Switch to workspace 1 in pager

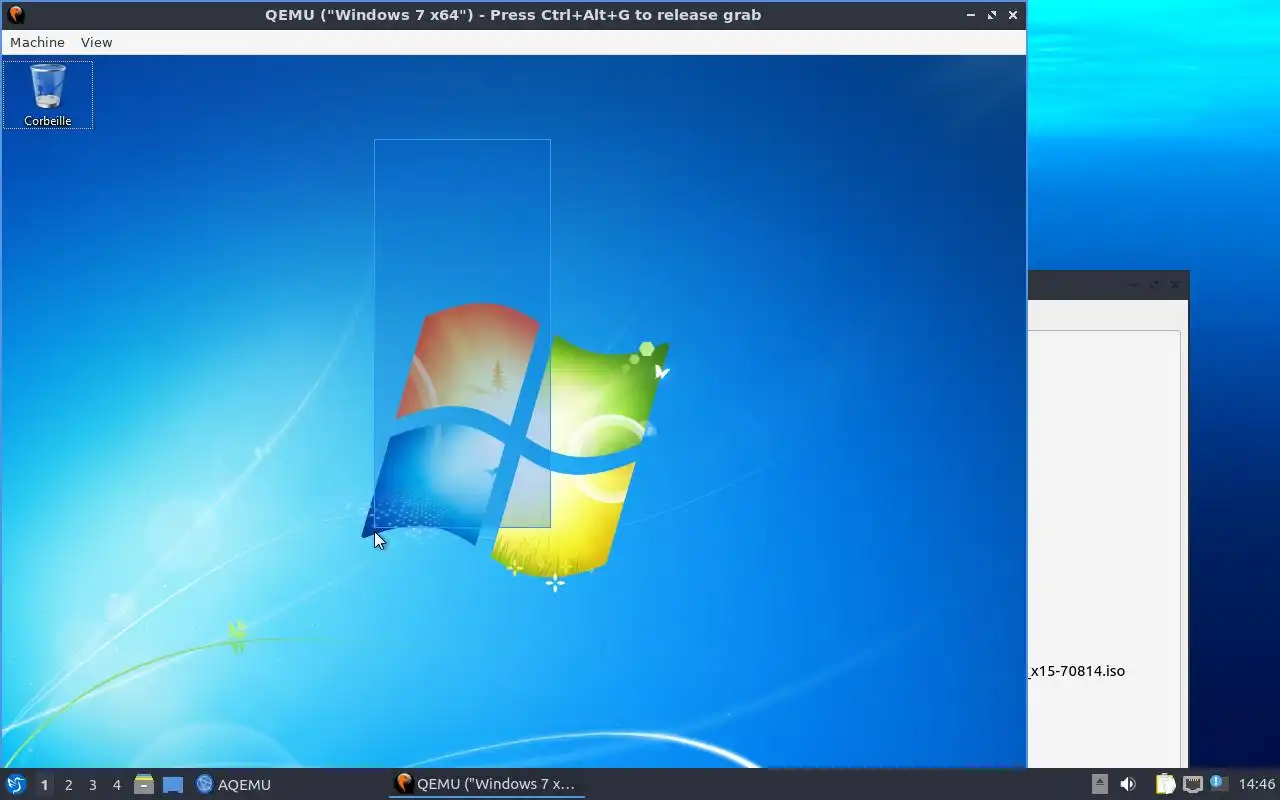point(44,785)
